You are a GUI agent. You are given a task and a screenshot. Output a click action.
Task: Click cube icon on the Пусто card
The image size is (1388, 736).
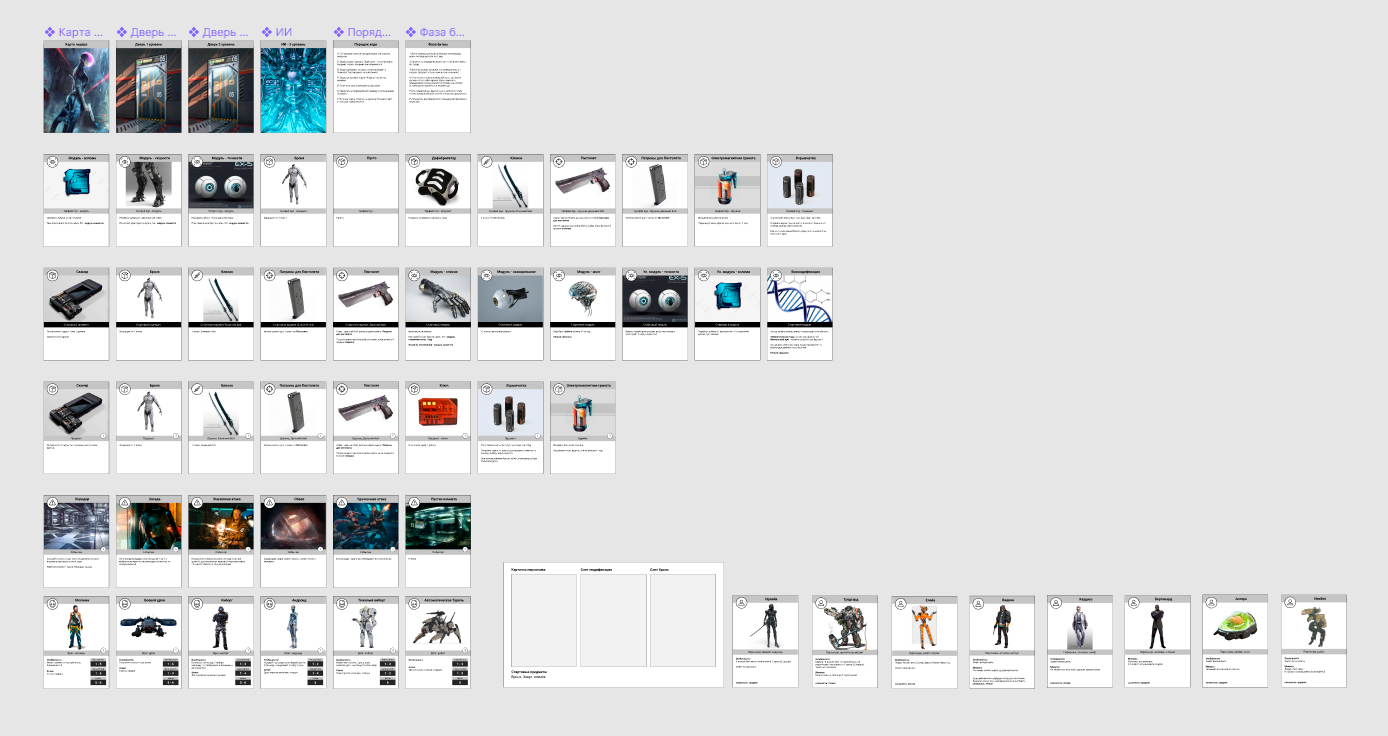(341, 160)
